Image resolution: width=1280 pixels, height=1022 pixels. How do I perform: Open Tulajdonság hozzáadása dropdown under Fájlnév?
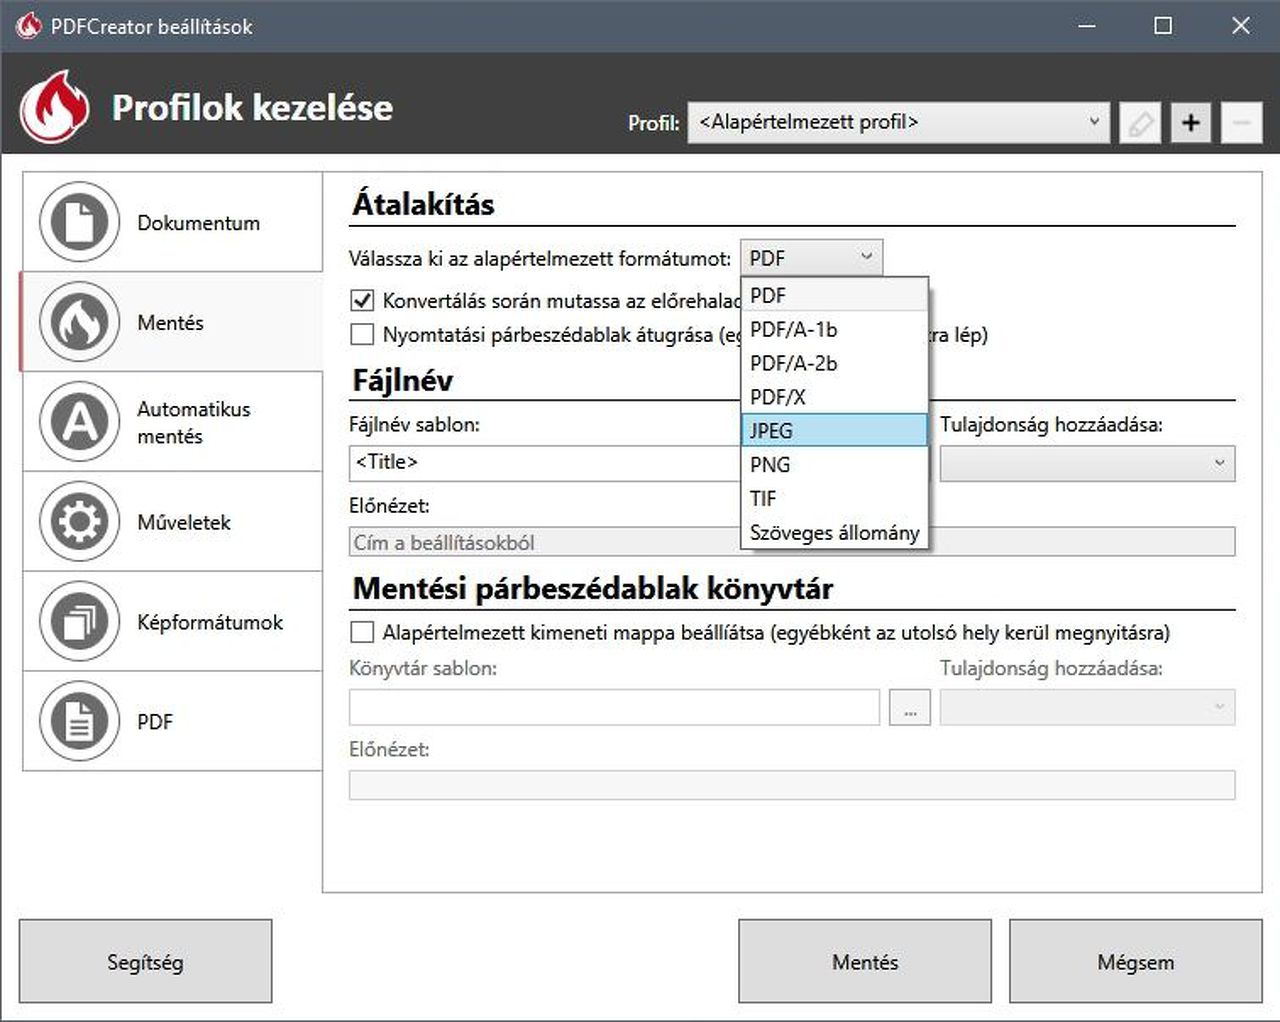[x=1087, y=463]
